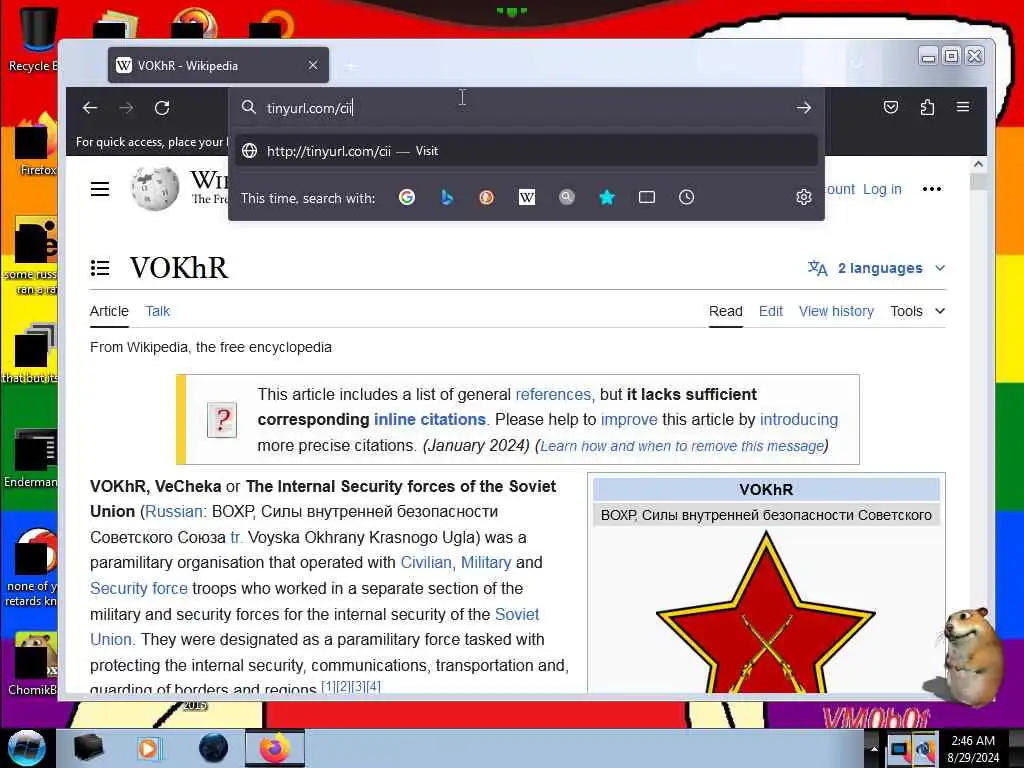This screenshot has width=1024, height=768.
Task: Click the tr. transliteration link
Action: point(236,537)
